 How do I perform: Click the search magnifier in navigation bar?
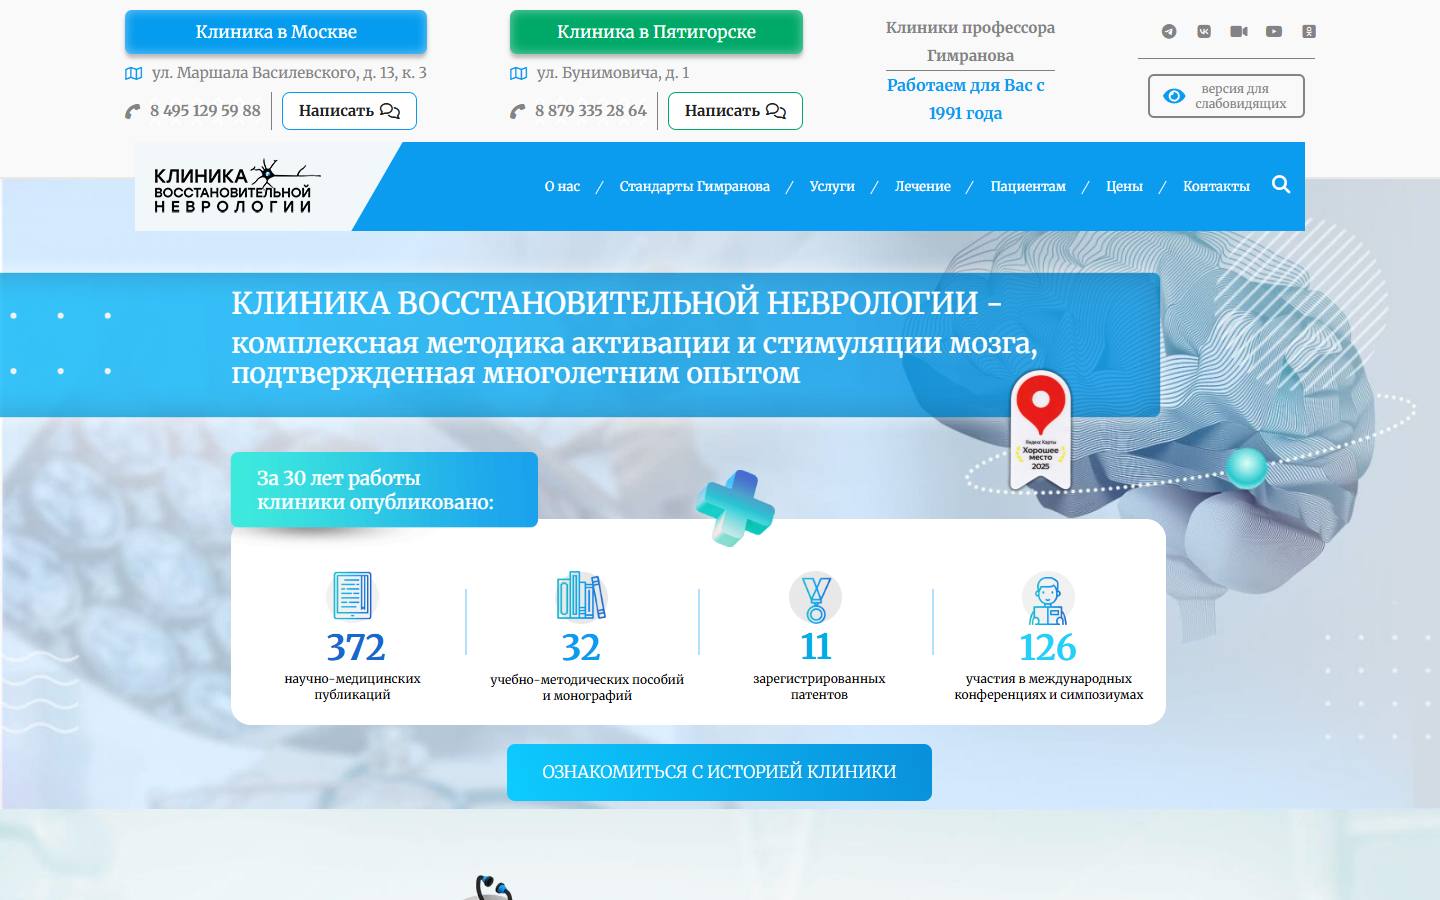coord(1281,185)
